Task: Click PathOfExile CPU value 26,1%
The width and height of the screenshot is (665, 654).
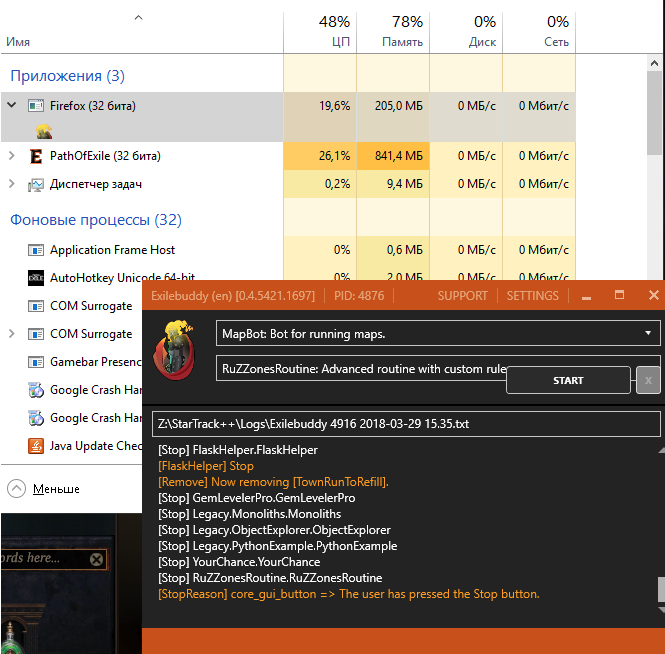Action: coord(335,156)
